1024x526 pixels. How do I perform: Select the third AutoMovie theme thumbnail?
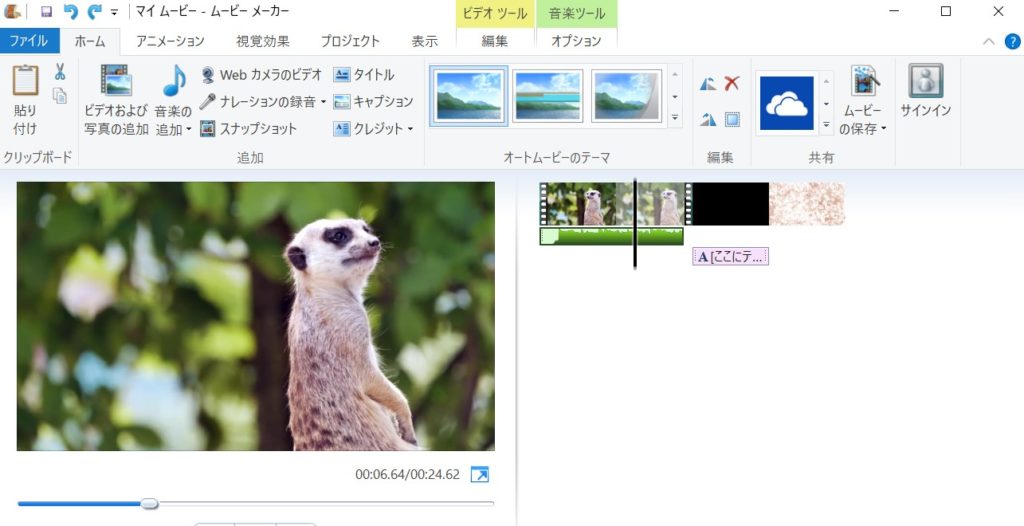pyautogui.click(x=626, y=96)
